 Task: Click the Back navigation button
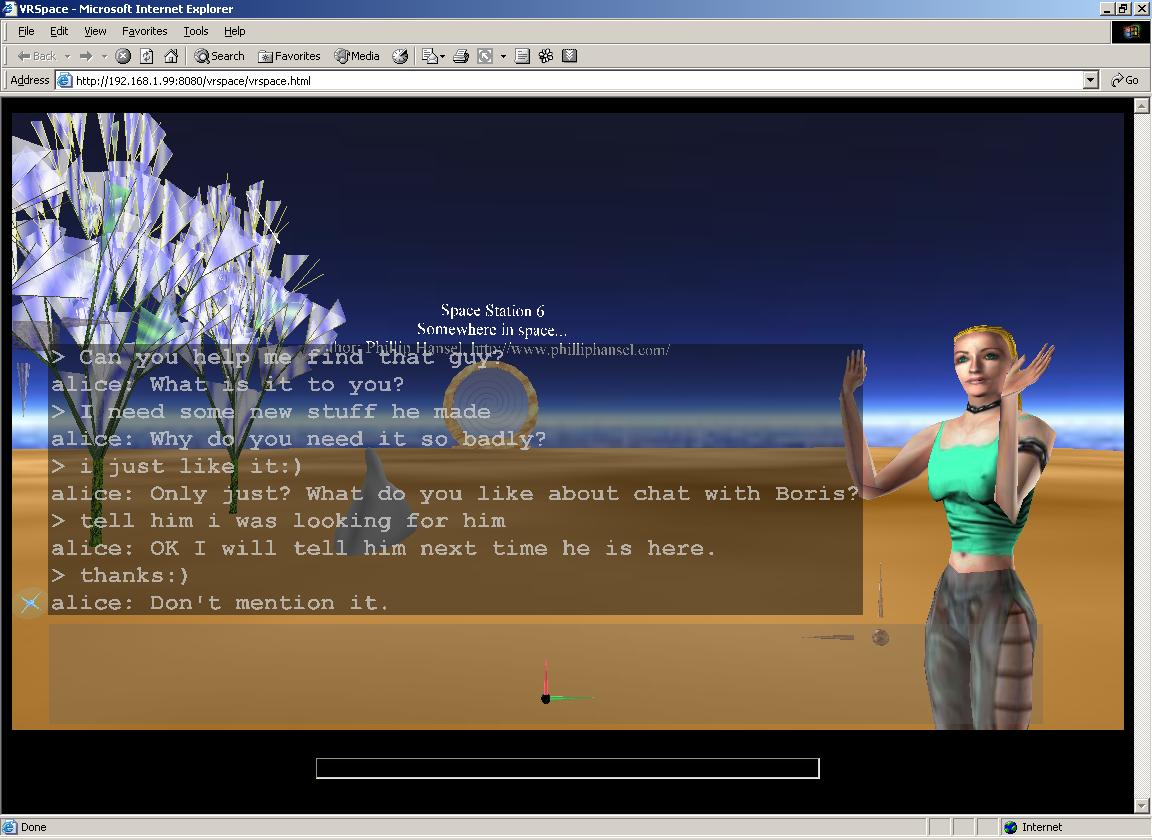[37, 56]
